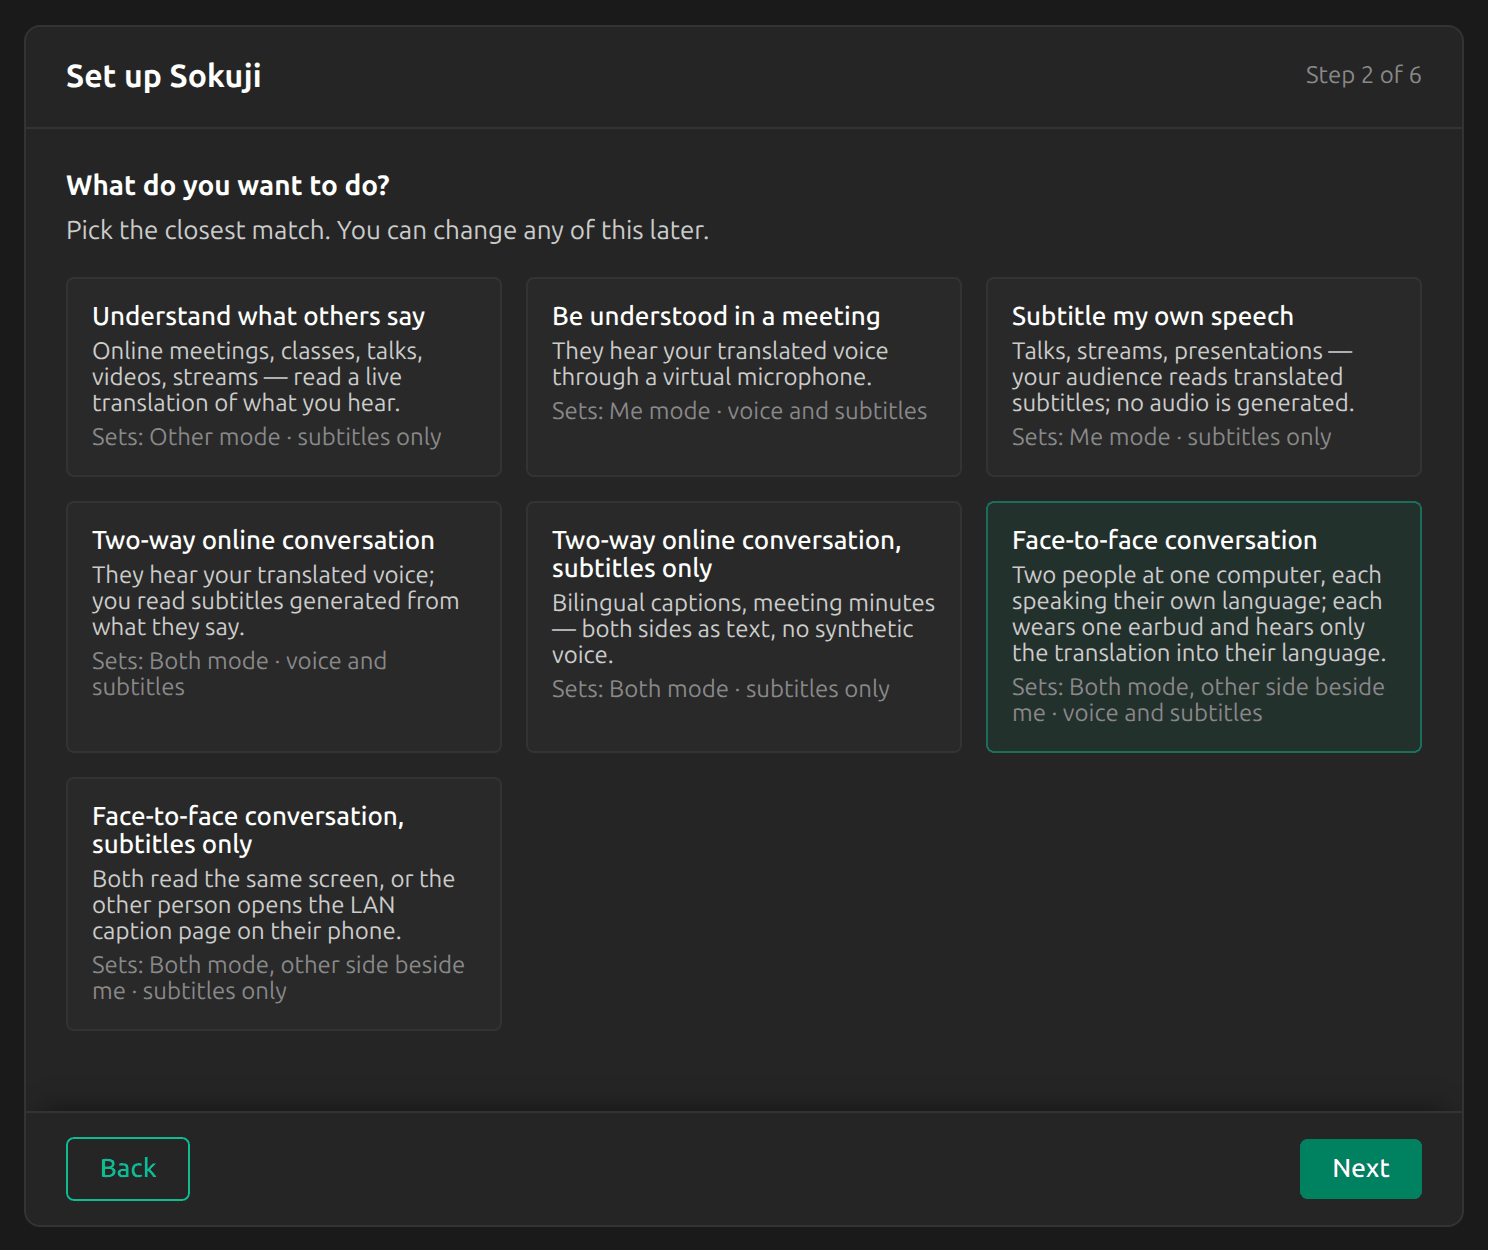Screen dimensions: 1488x1250
Task: Choose "Two-way online conversation, subtitles only" card
Action: [744, 627]
